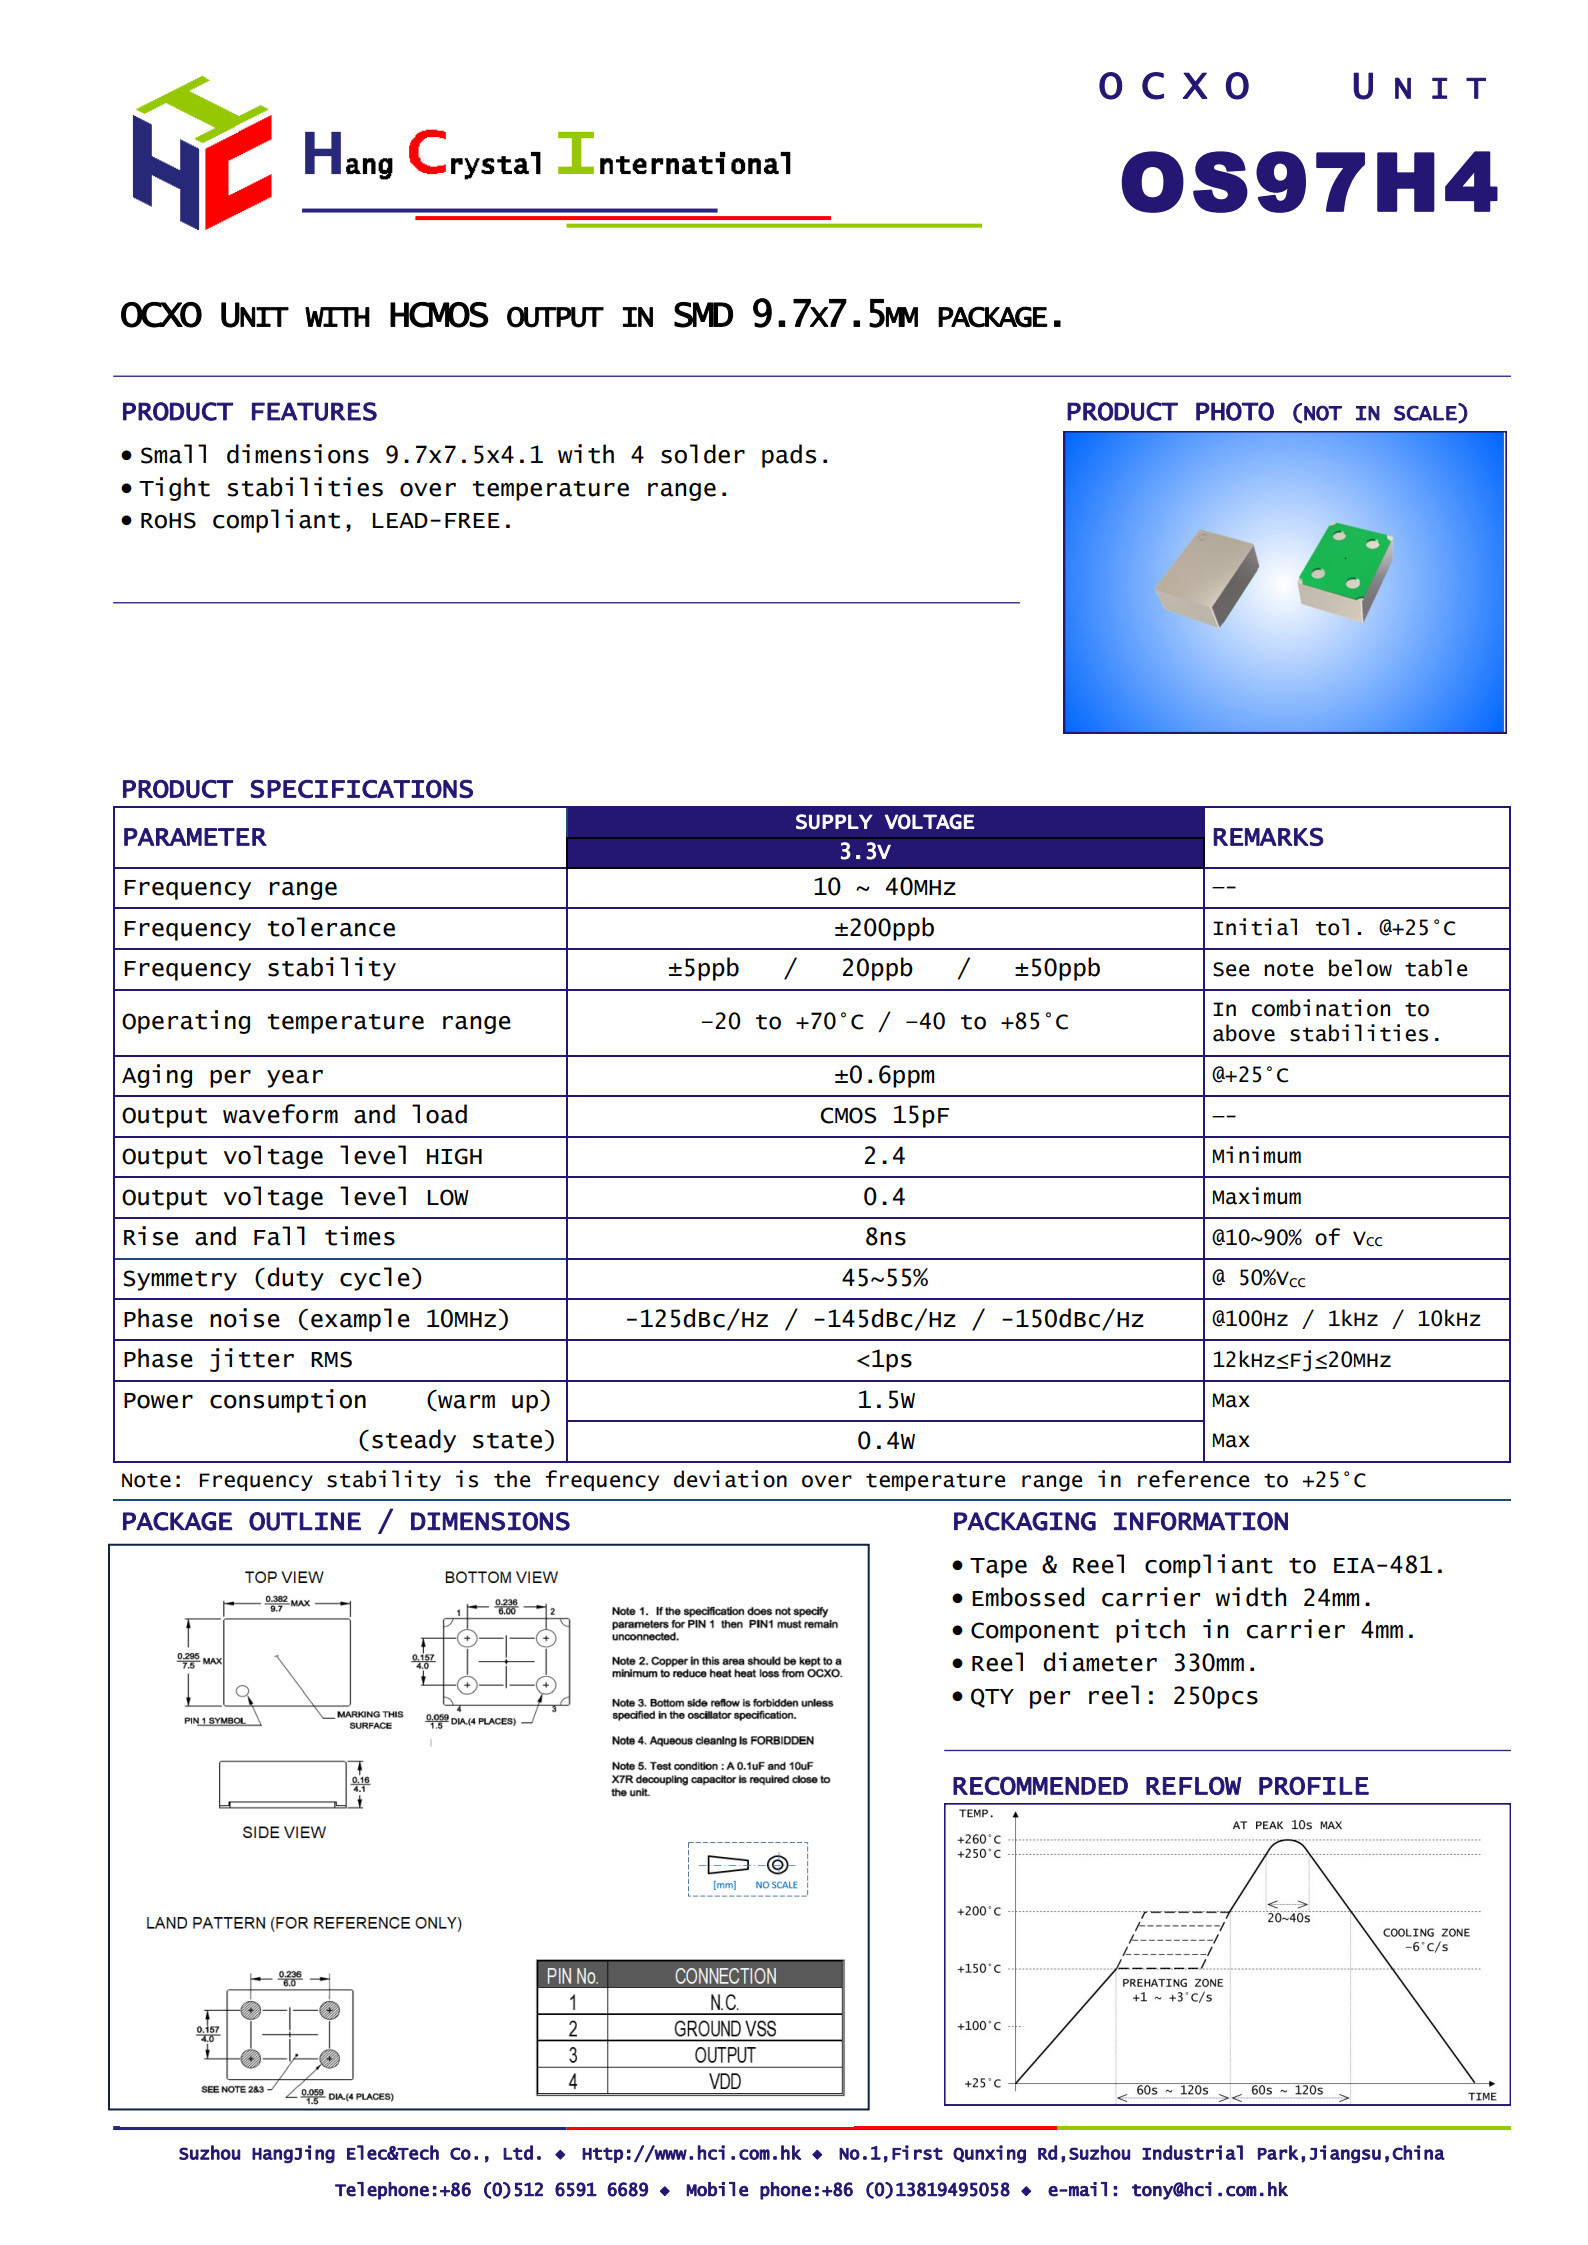Click the '10 ~ 40MHz' value
1588x2245 pixels.
pos(884,887)
